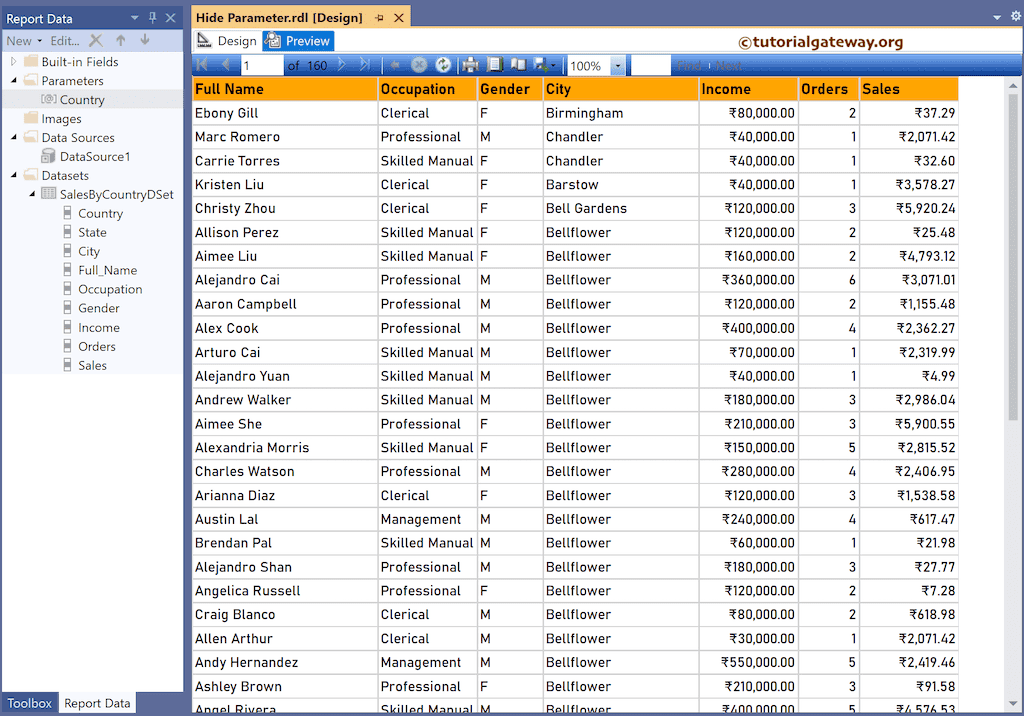
Task: Go to the next report page
Action: pos(341,65)
